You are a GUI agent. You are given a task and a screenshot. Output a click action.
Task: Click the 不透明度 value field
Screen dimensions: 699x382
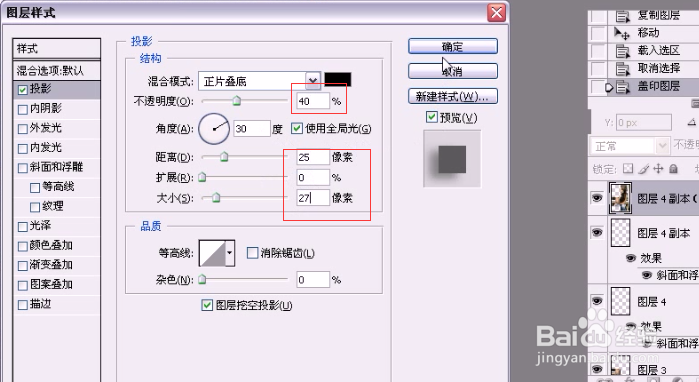click(x=313, y=101)
